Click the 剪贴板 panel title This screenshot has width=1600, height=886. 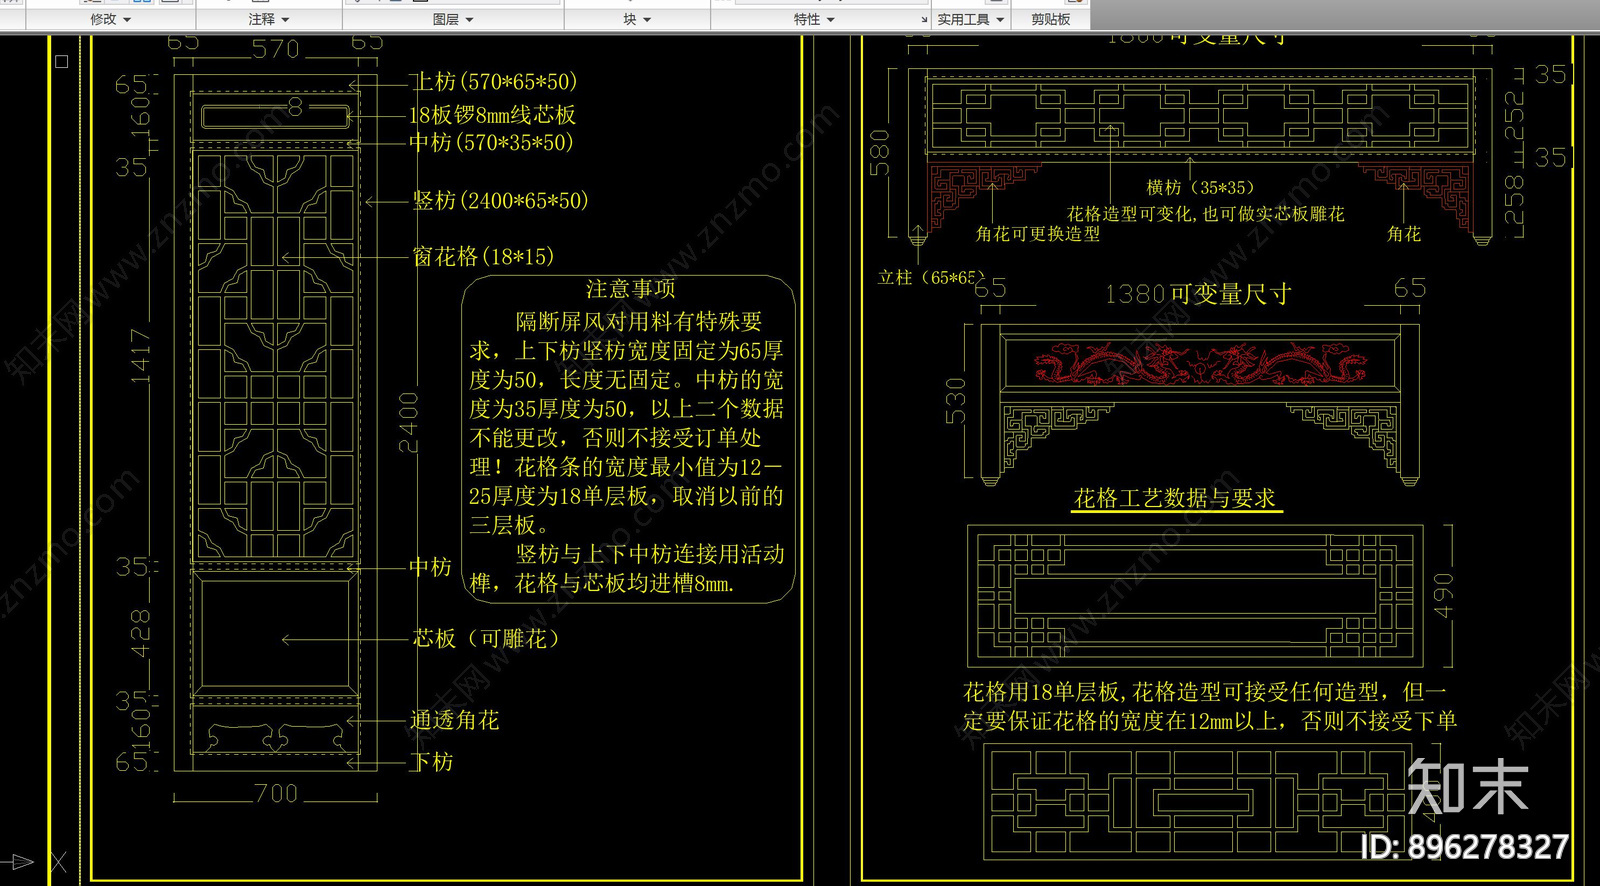coord(1051,19)
